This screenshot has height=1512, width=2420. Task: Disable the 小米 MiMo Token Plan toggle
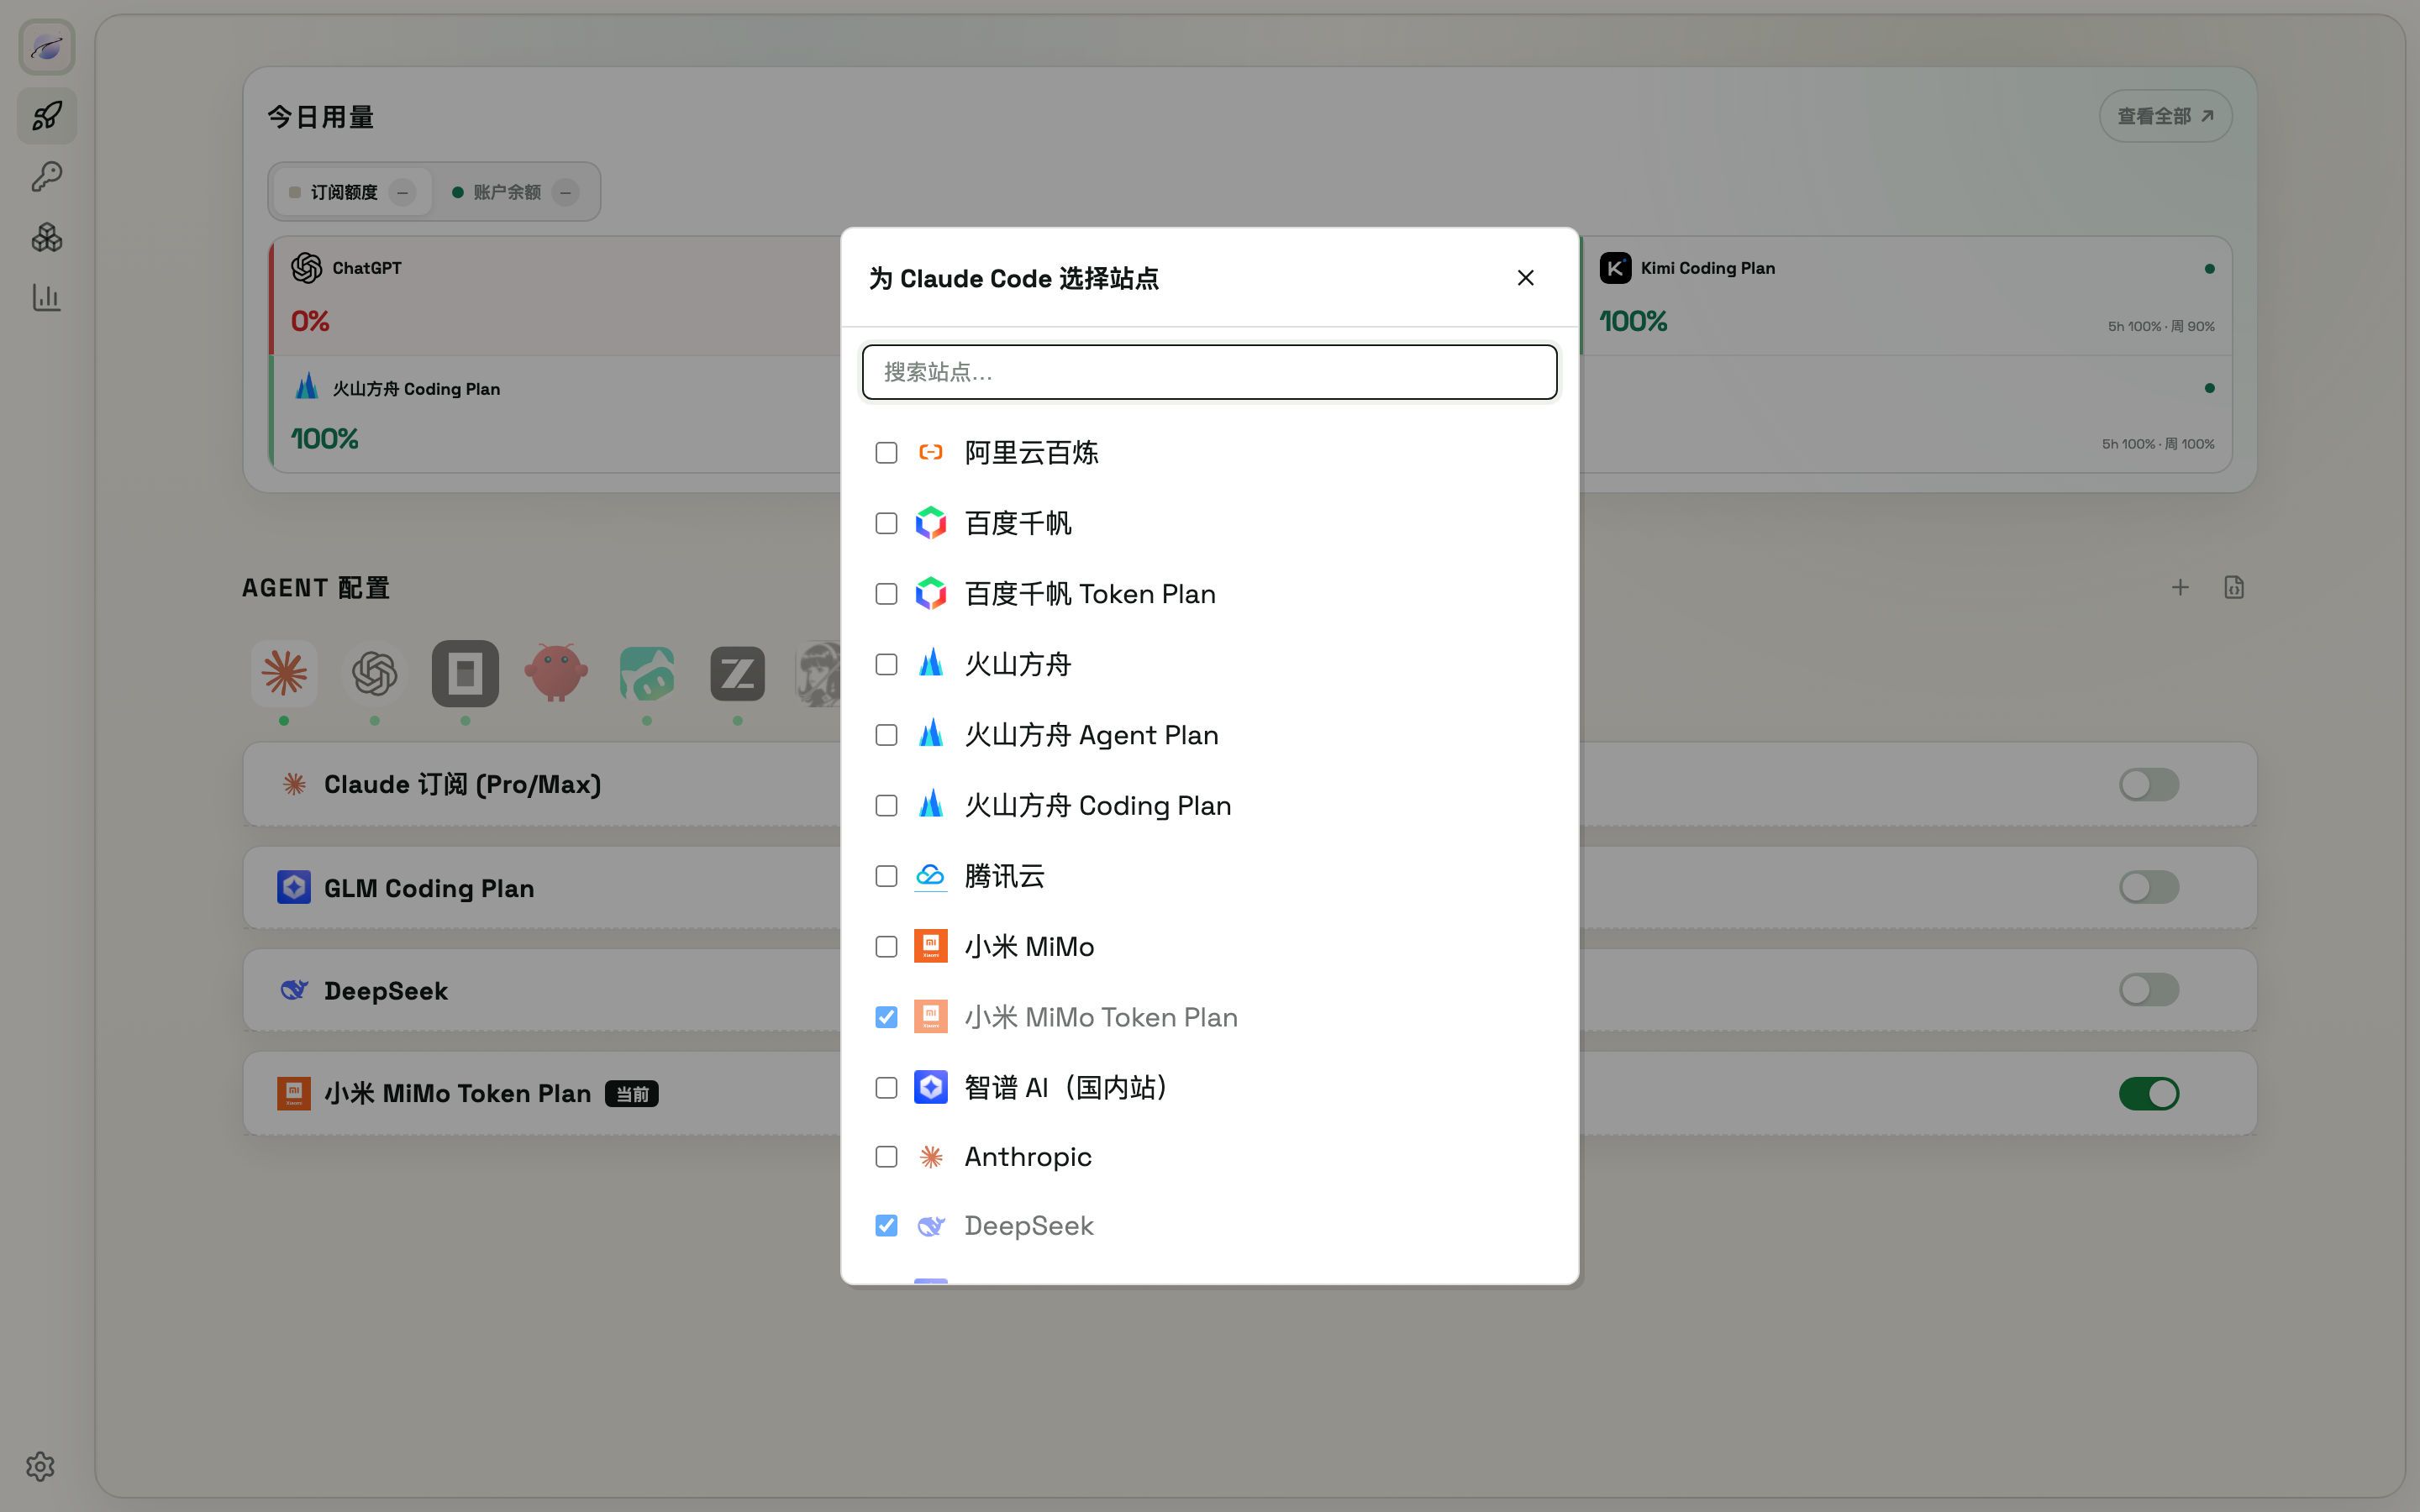(2149, 1093)
